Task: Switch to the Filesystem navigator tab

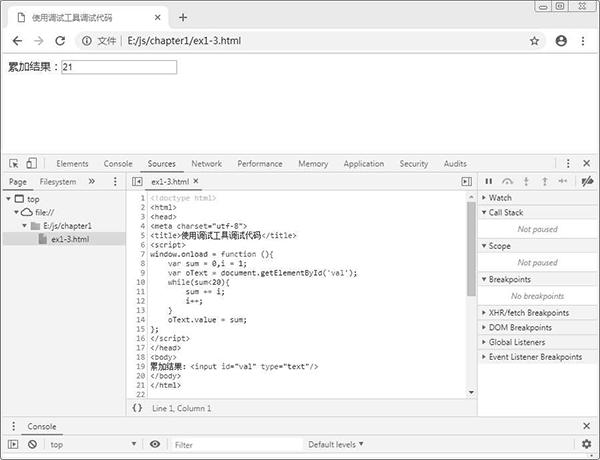Action: pyautogui.click(x=58, y=182)
